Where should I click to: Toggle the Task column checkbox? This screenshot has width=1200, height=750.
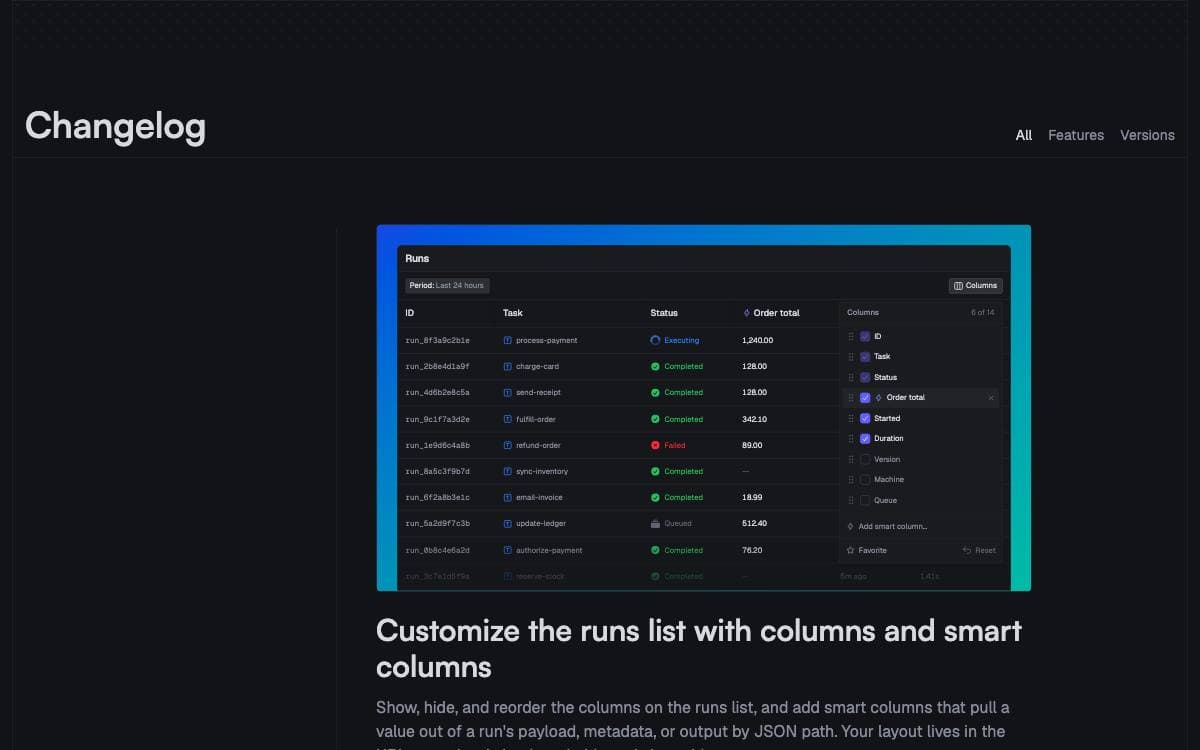[x=865, y=356]
